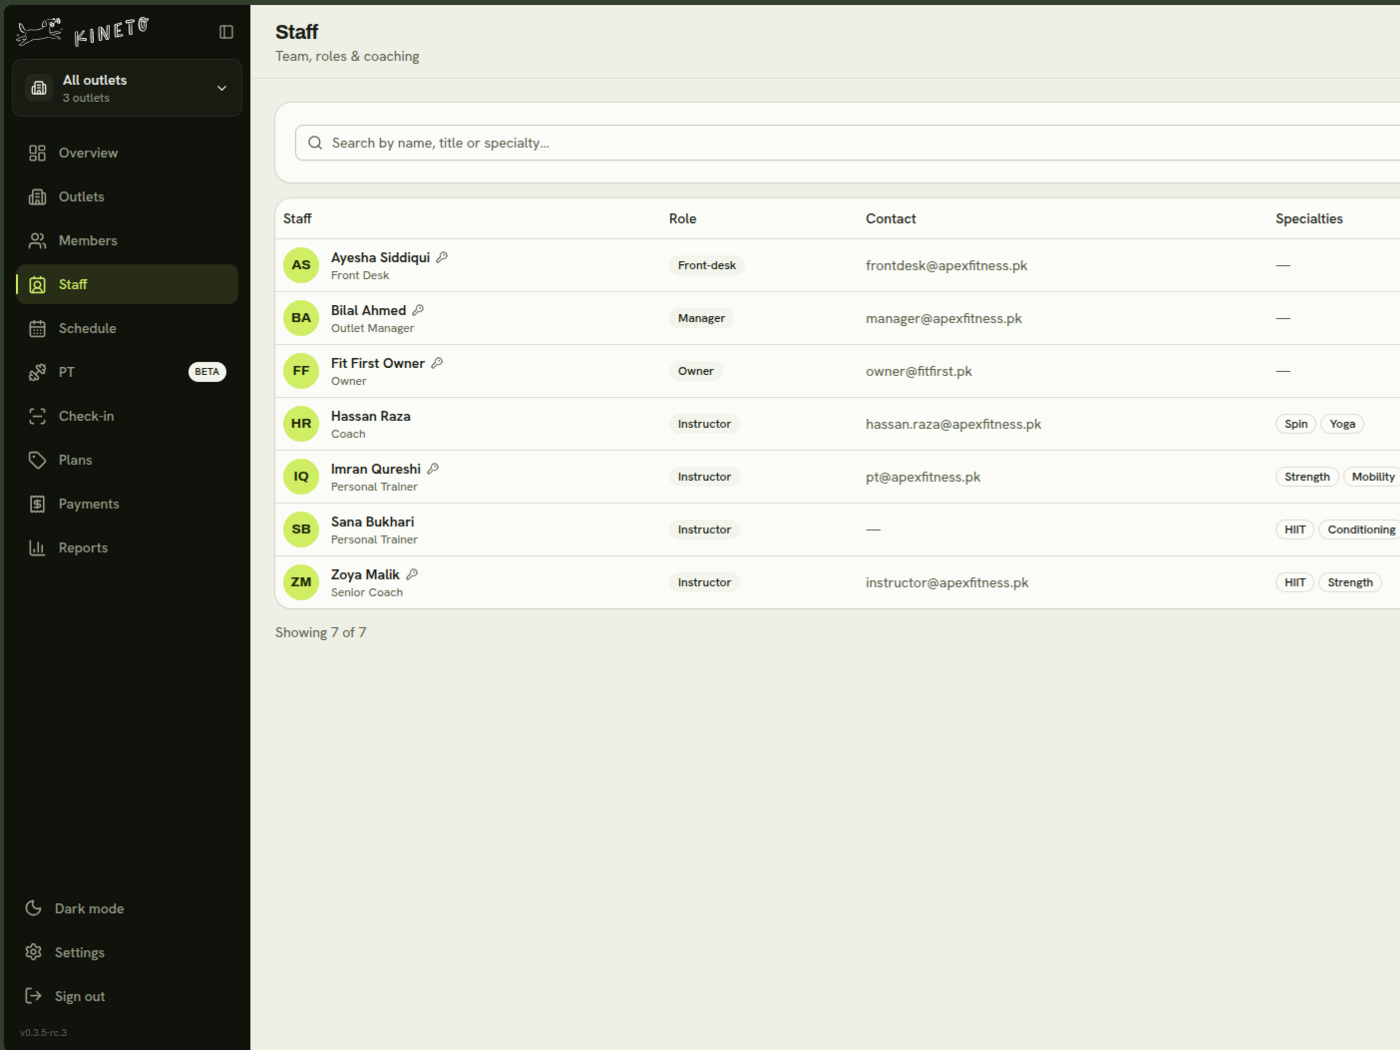Click the Kineto logo
Viewport: 1400px width, 1050px height.
(x=83, y=32)
